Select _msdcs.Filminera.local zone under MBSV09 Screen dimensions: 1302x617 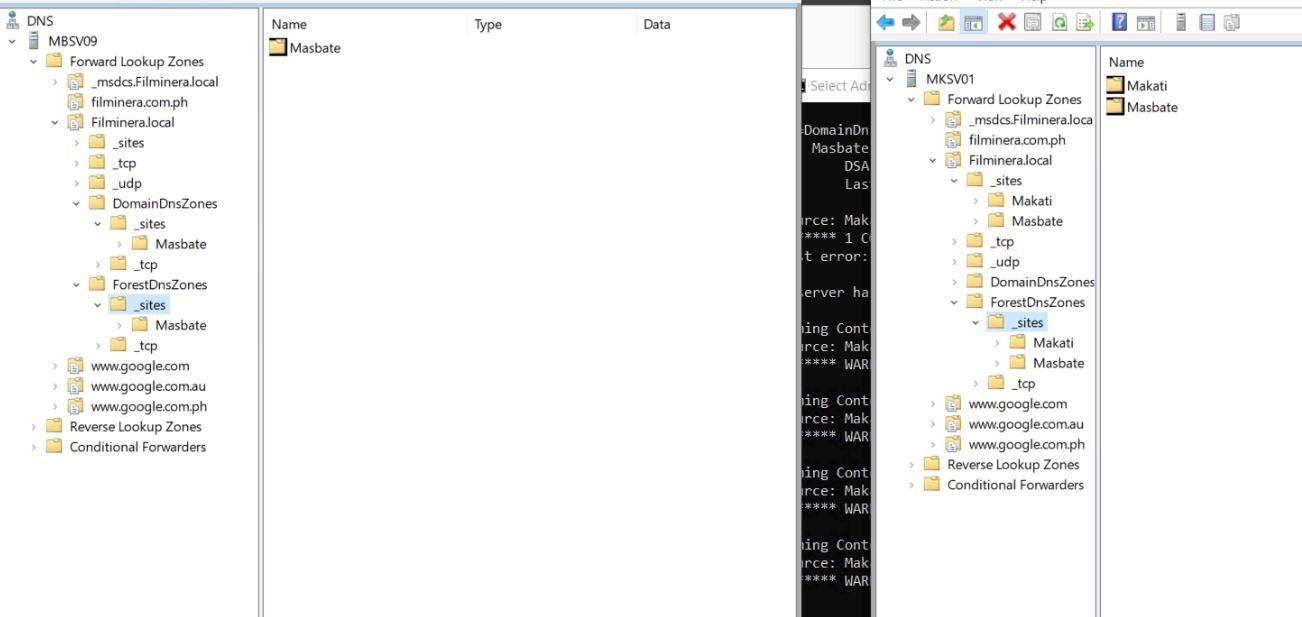click(x=154, y=82)
